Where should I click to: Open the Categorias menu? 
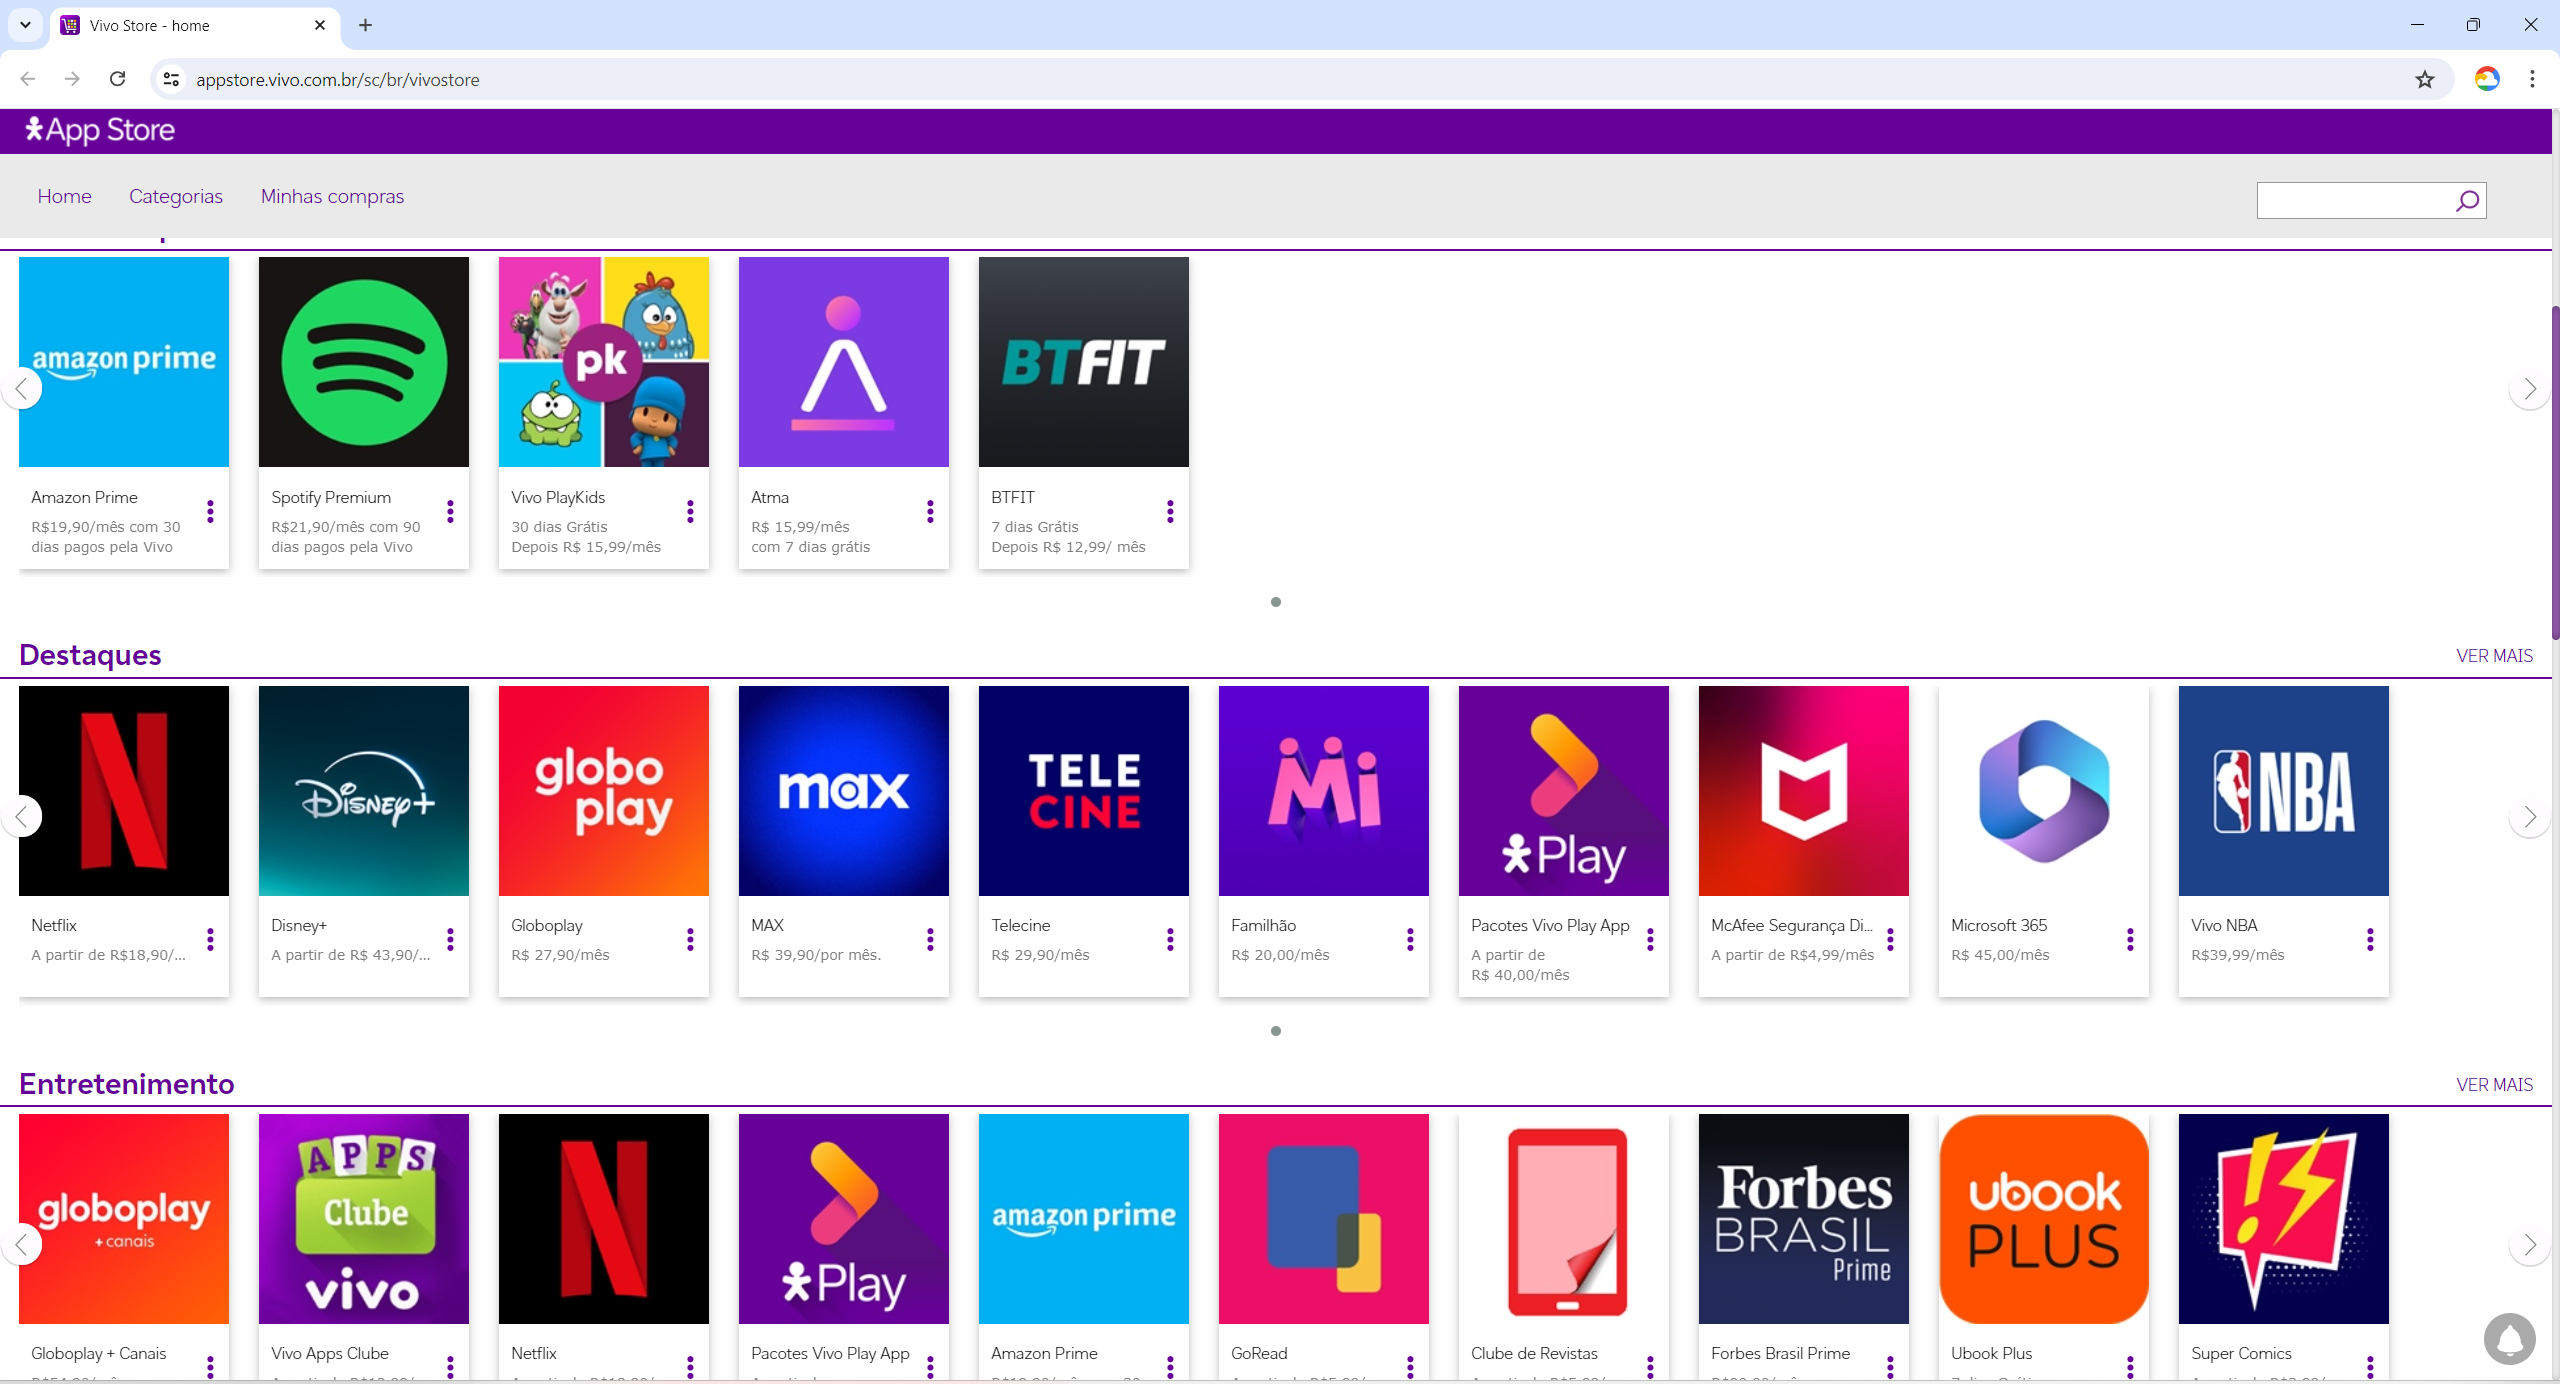tap(176, 196)
